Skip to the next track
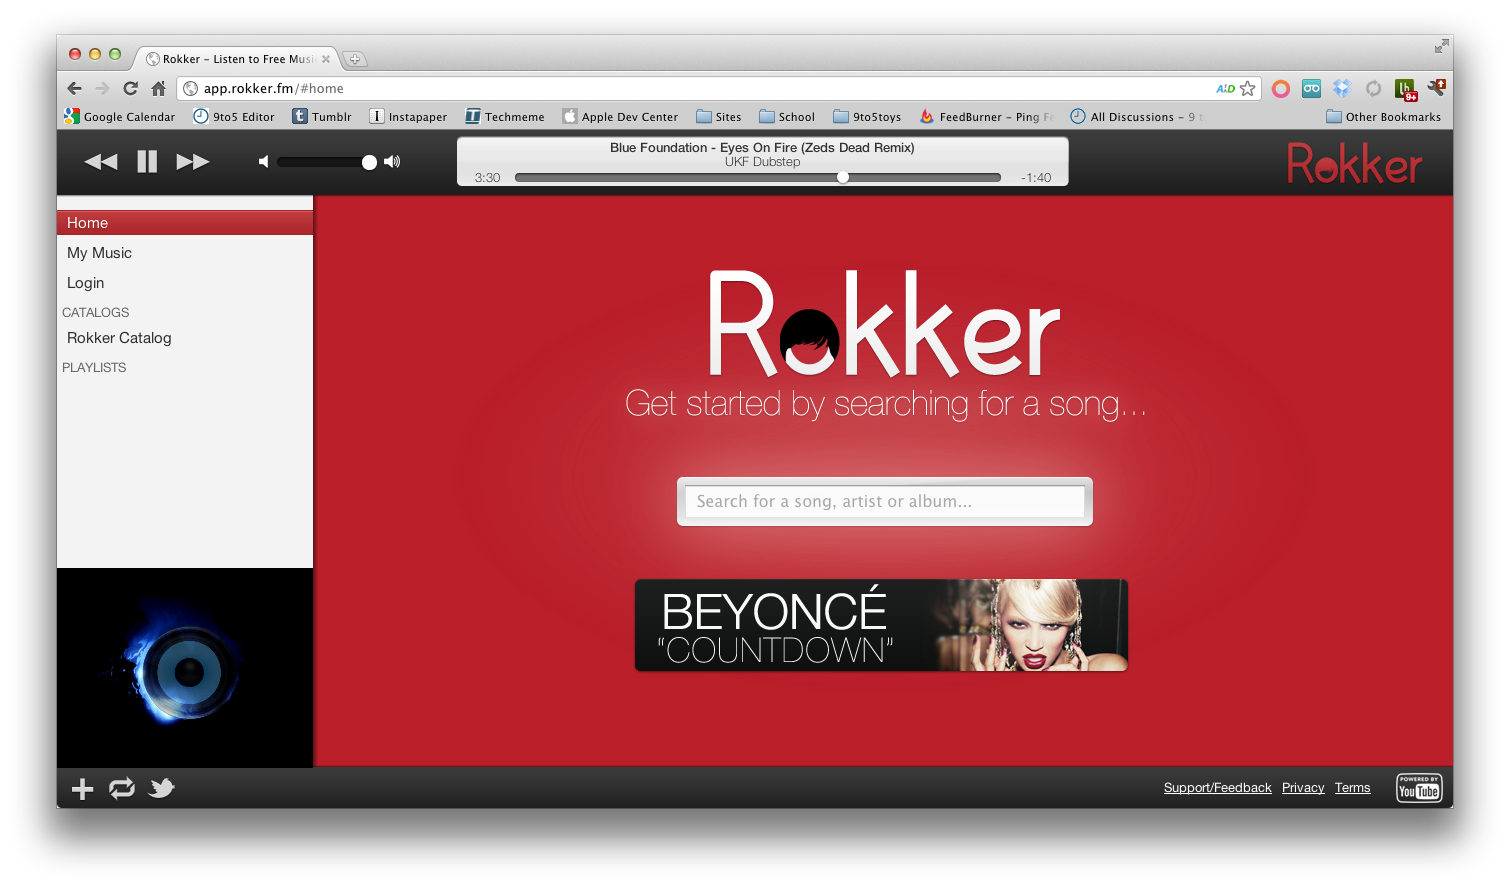Viewport: 1510px width, 887px height. pyautogui.click(x=193, y=162)
